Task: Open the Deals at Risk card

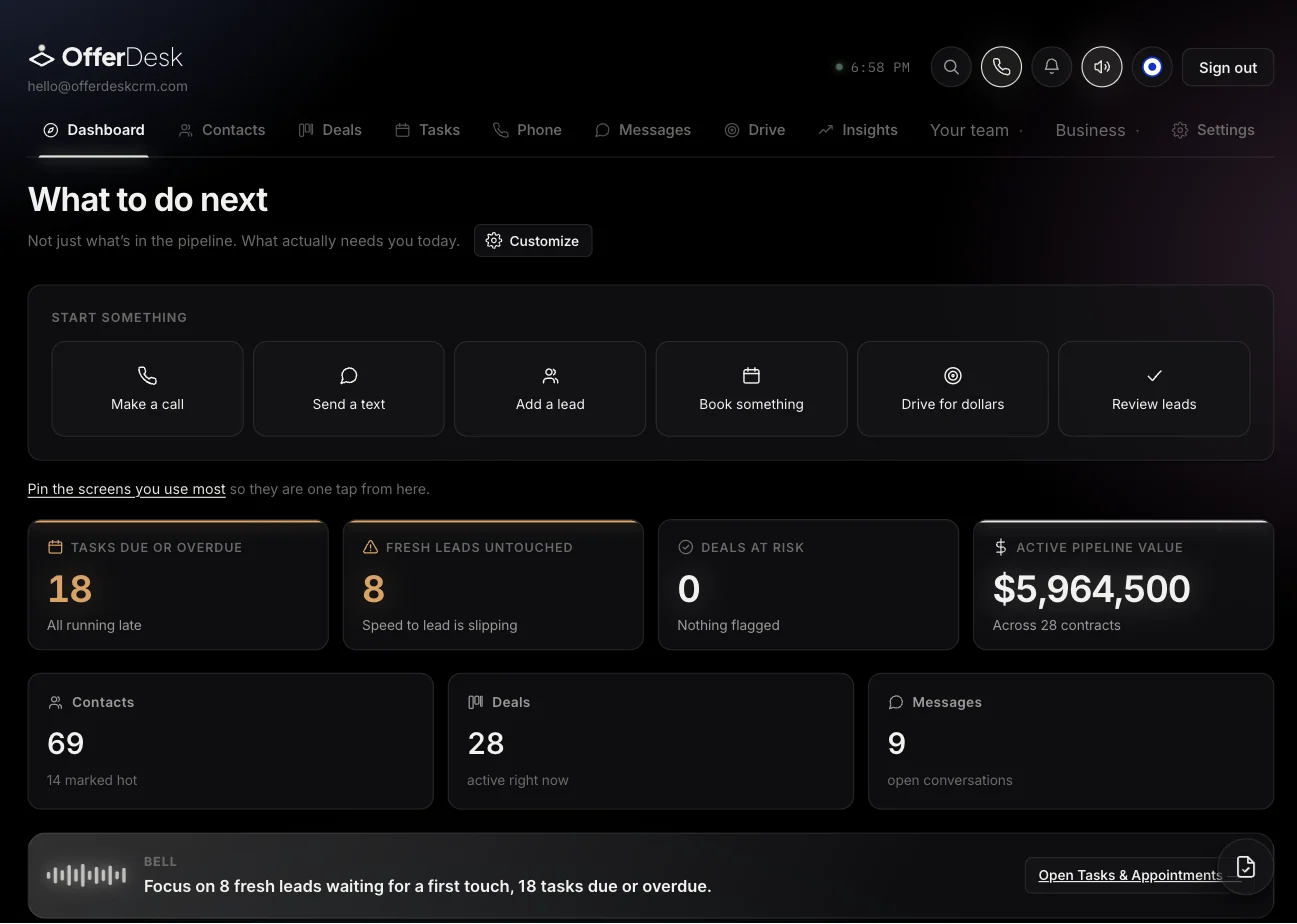Action: 808,585
